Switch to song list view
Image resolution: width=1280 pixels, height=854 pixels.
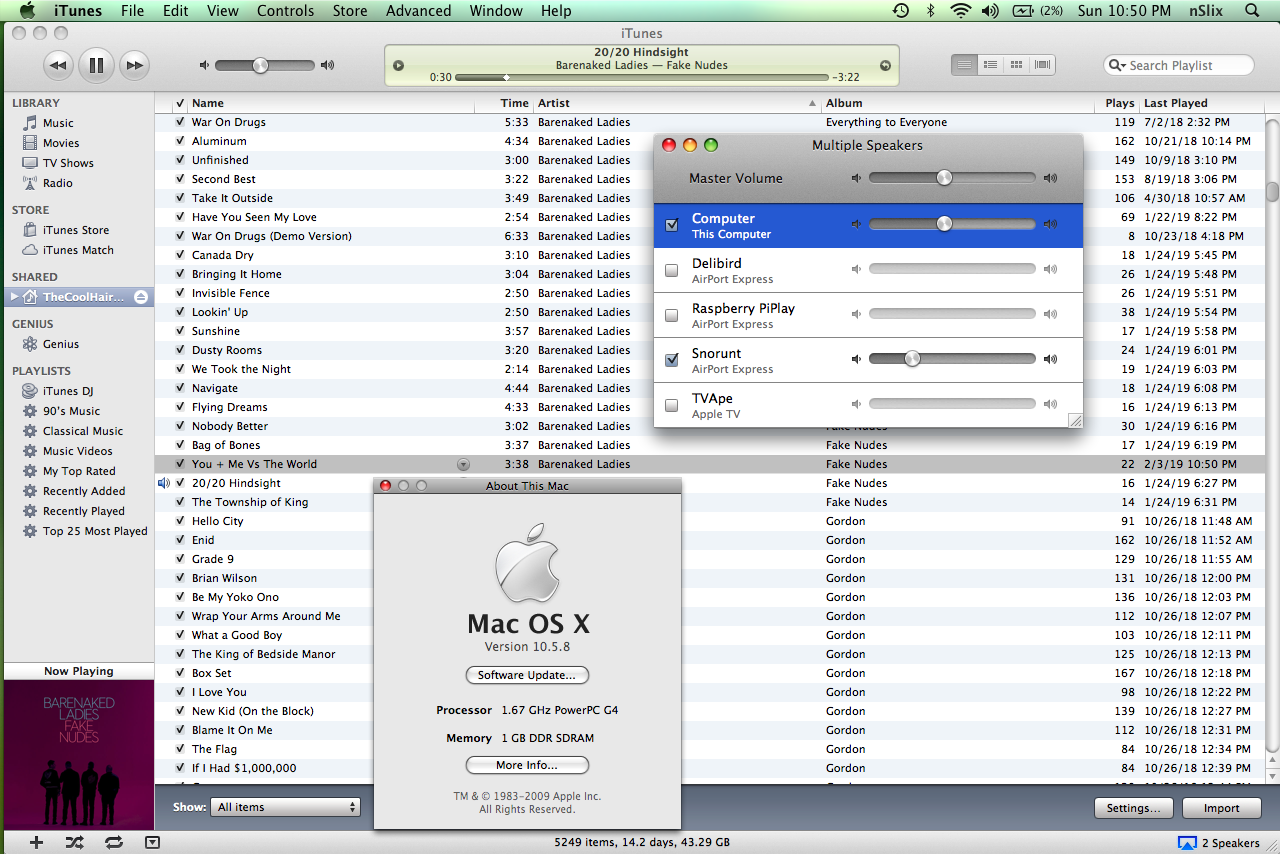[x=964, y=65]
